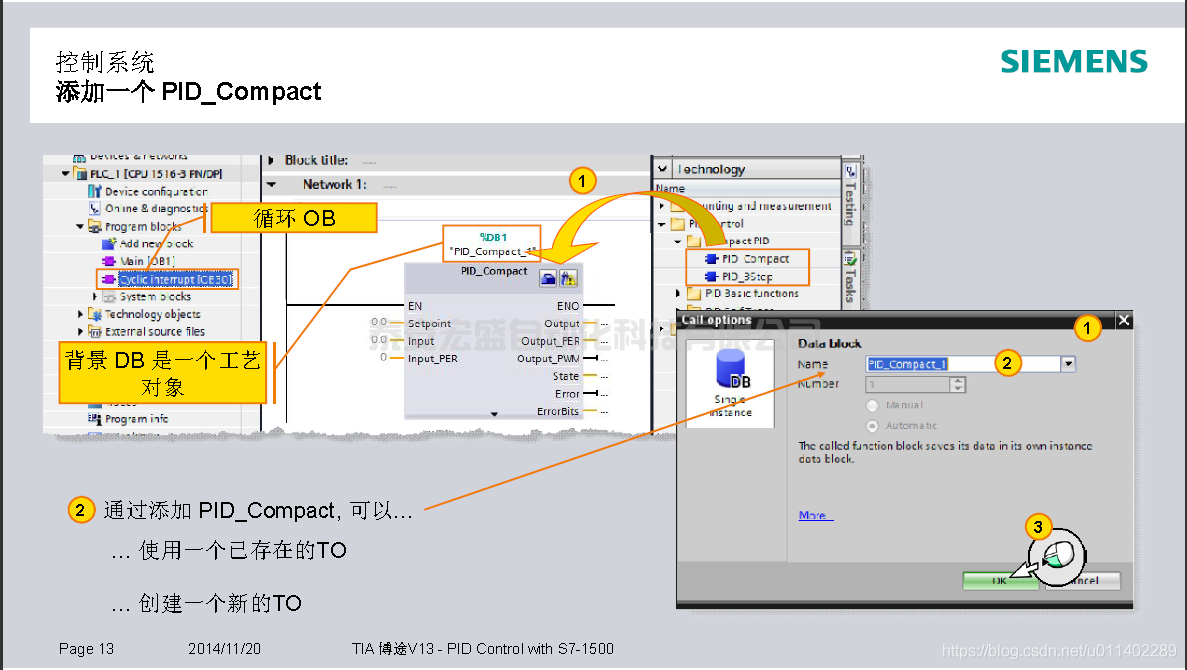The width and height of the screenshot is (1187, 670).
Task: Open Device configuration in project tree
Action: (155, 191)
